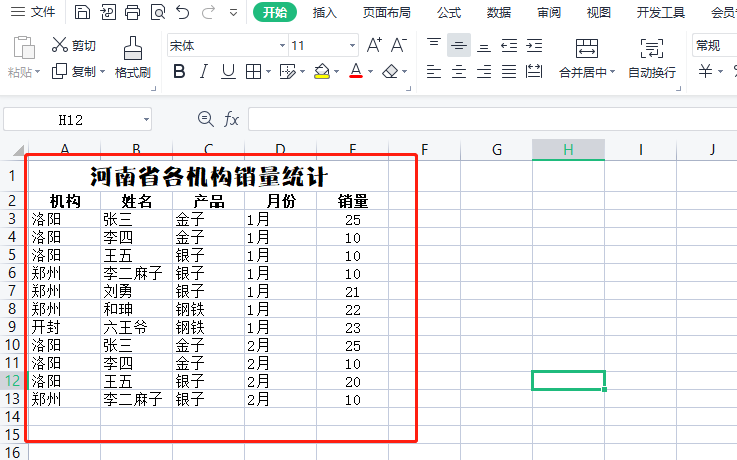This screenshot has height=460, width=737.
Task: Open the font name 宋体 dropdown
Action: (x=282, y=46)
